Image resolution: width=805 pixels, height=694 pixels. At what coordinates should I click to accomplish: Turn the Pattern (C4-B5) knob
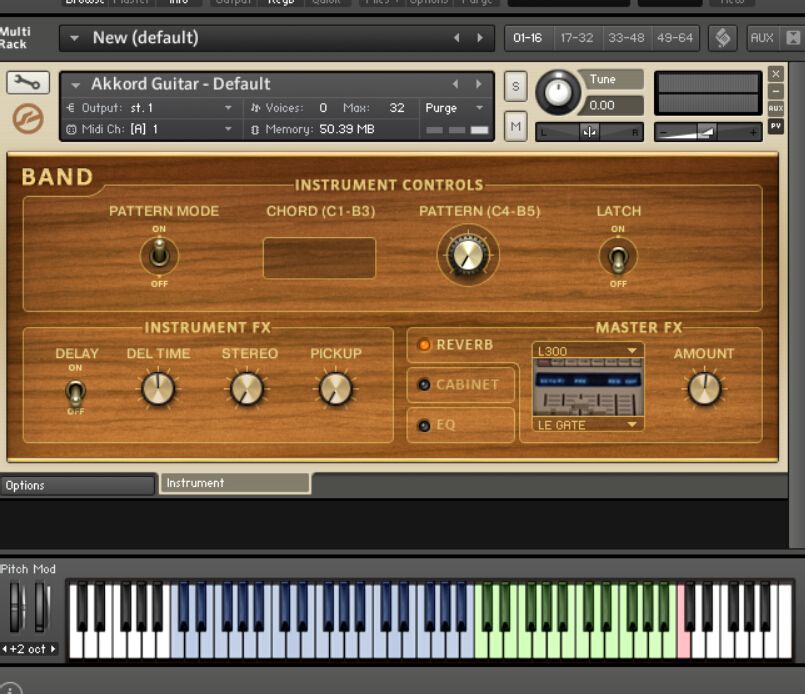coord(467,255)
